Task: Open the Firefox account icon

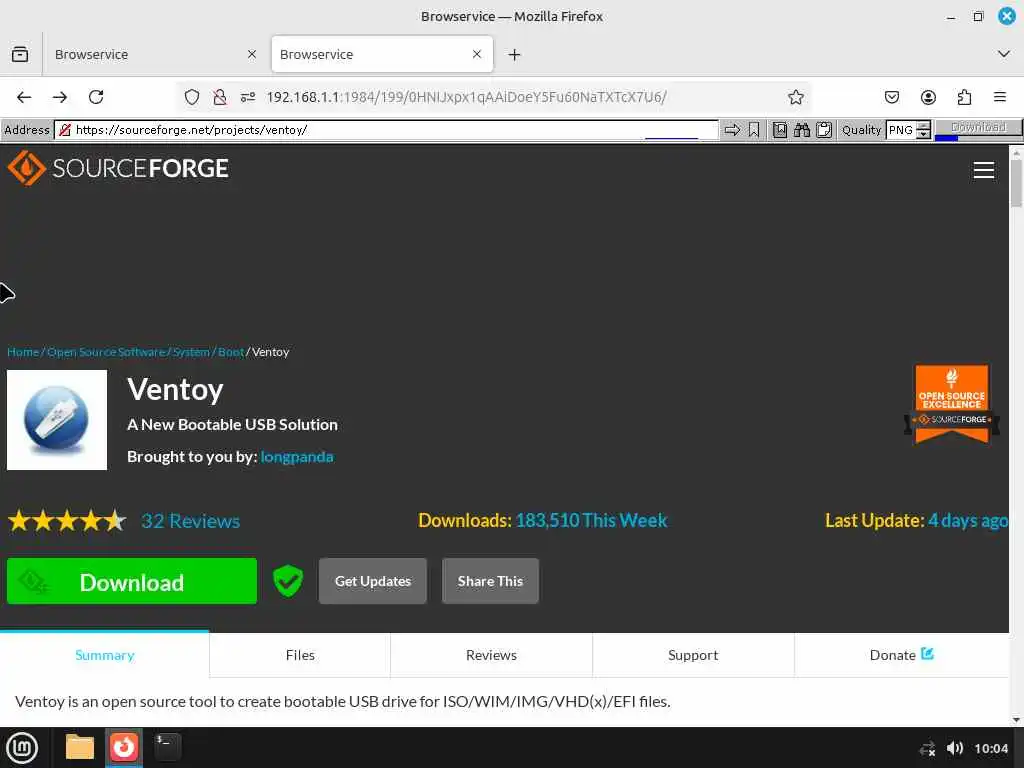Action: click(928, 97)
